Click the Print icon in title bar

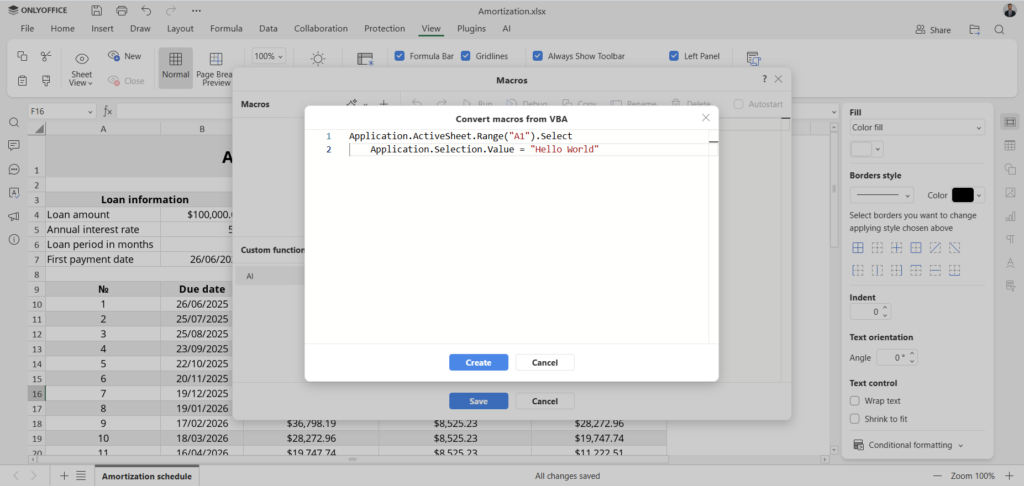pos(121,10)
